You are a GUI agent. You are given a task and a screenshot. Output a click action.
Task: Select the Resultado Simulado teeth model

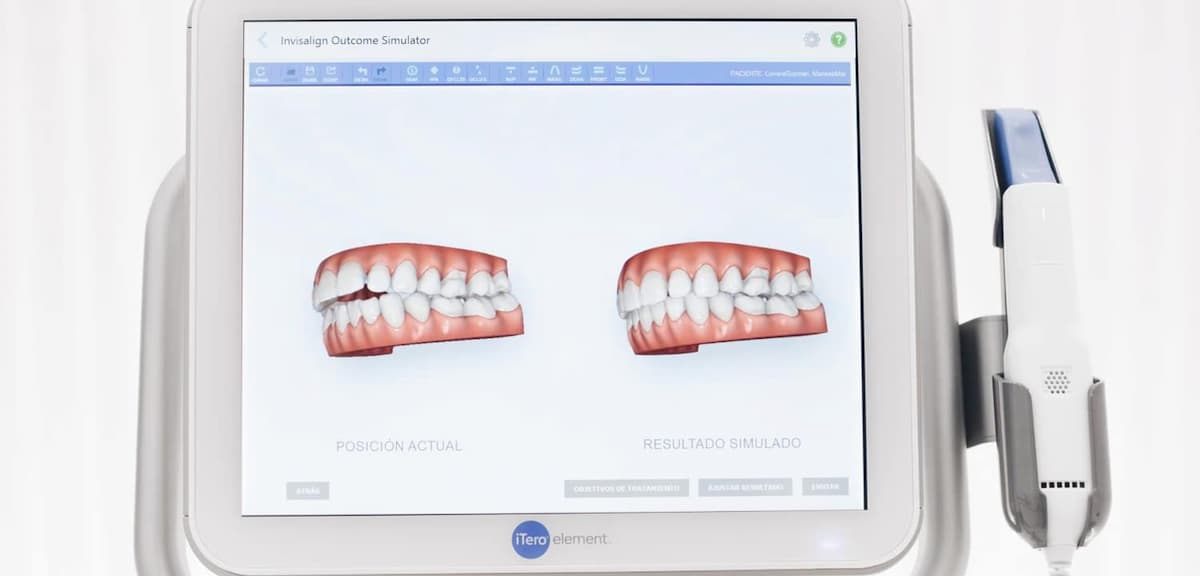tap(721, 300)
